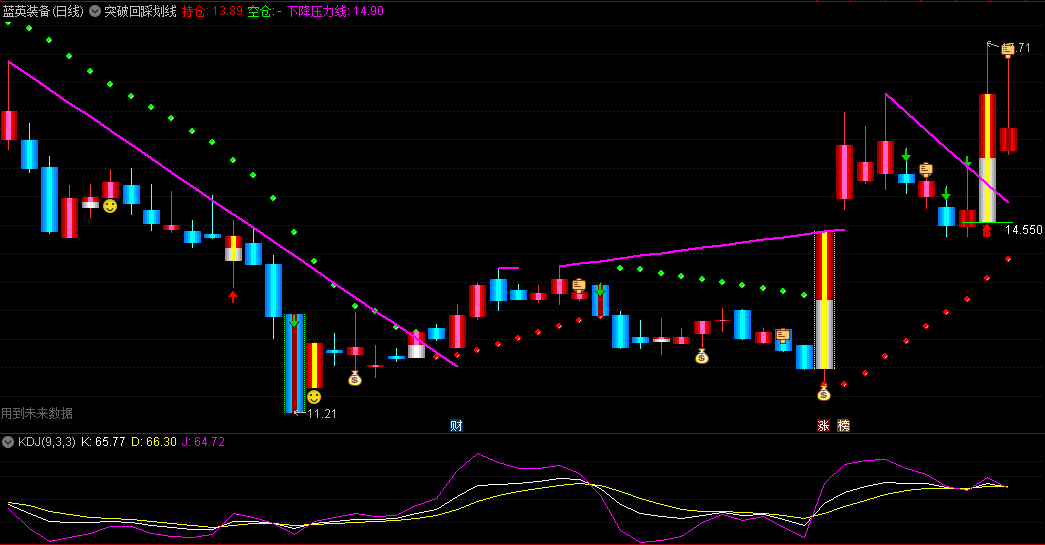This screenshot has height=545, width=1045.
Task: Click the D: 66.30 value
Action: pyautogui.click(x=153, y=442)
